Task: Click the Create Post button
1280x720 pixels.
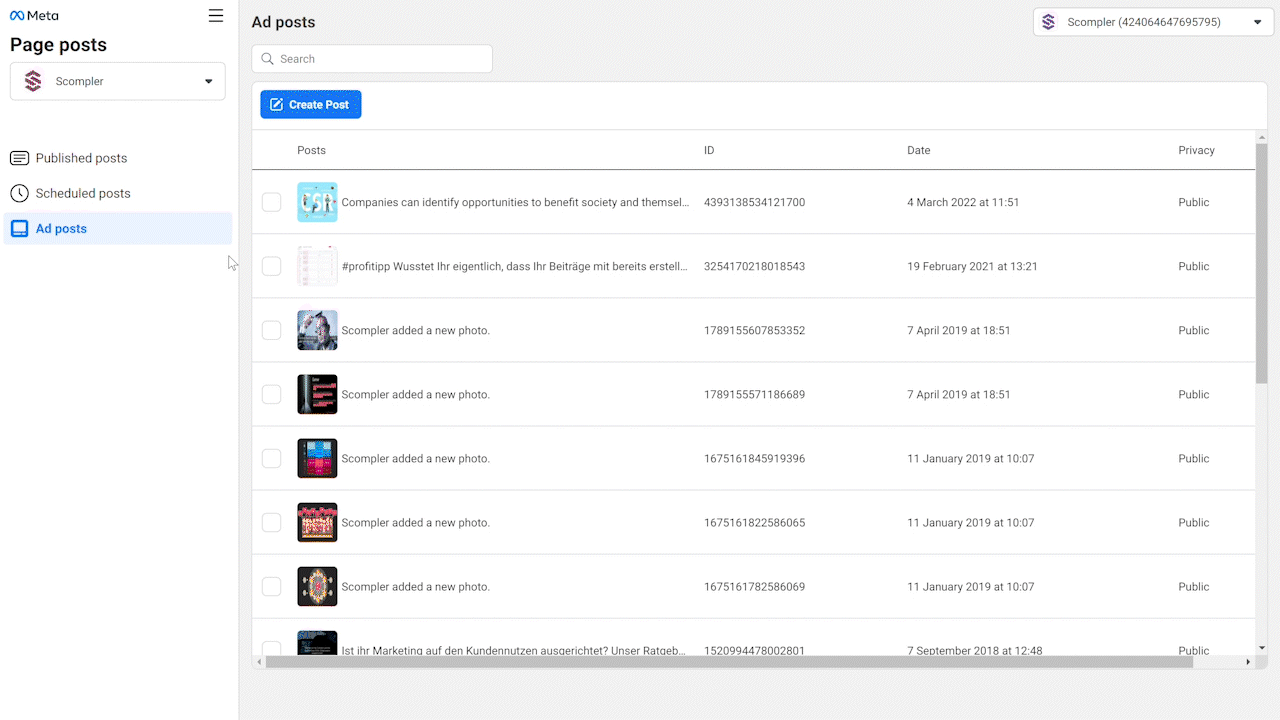Action: (310, 105)
